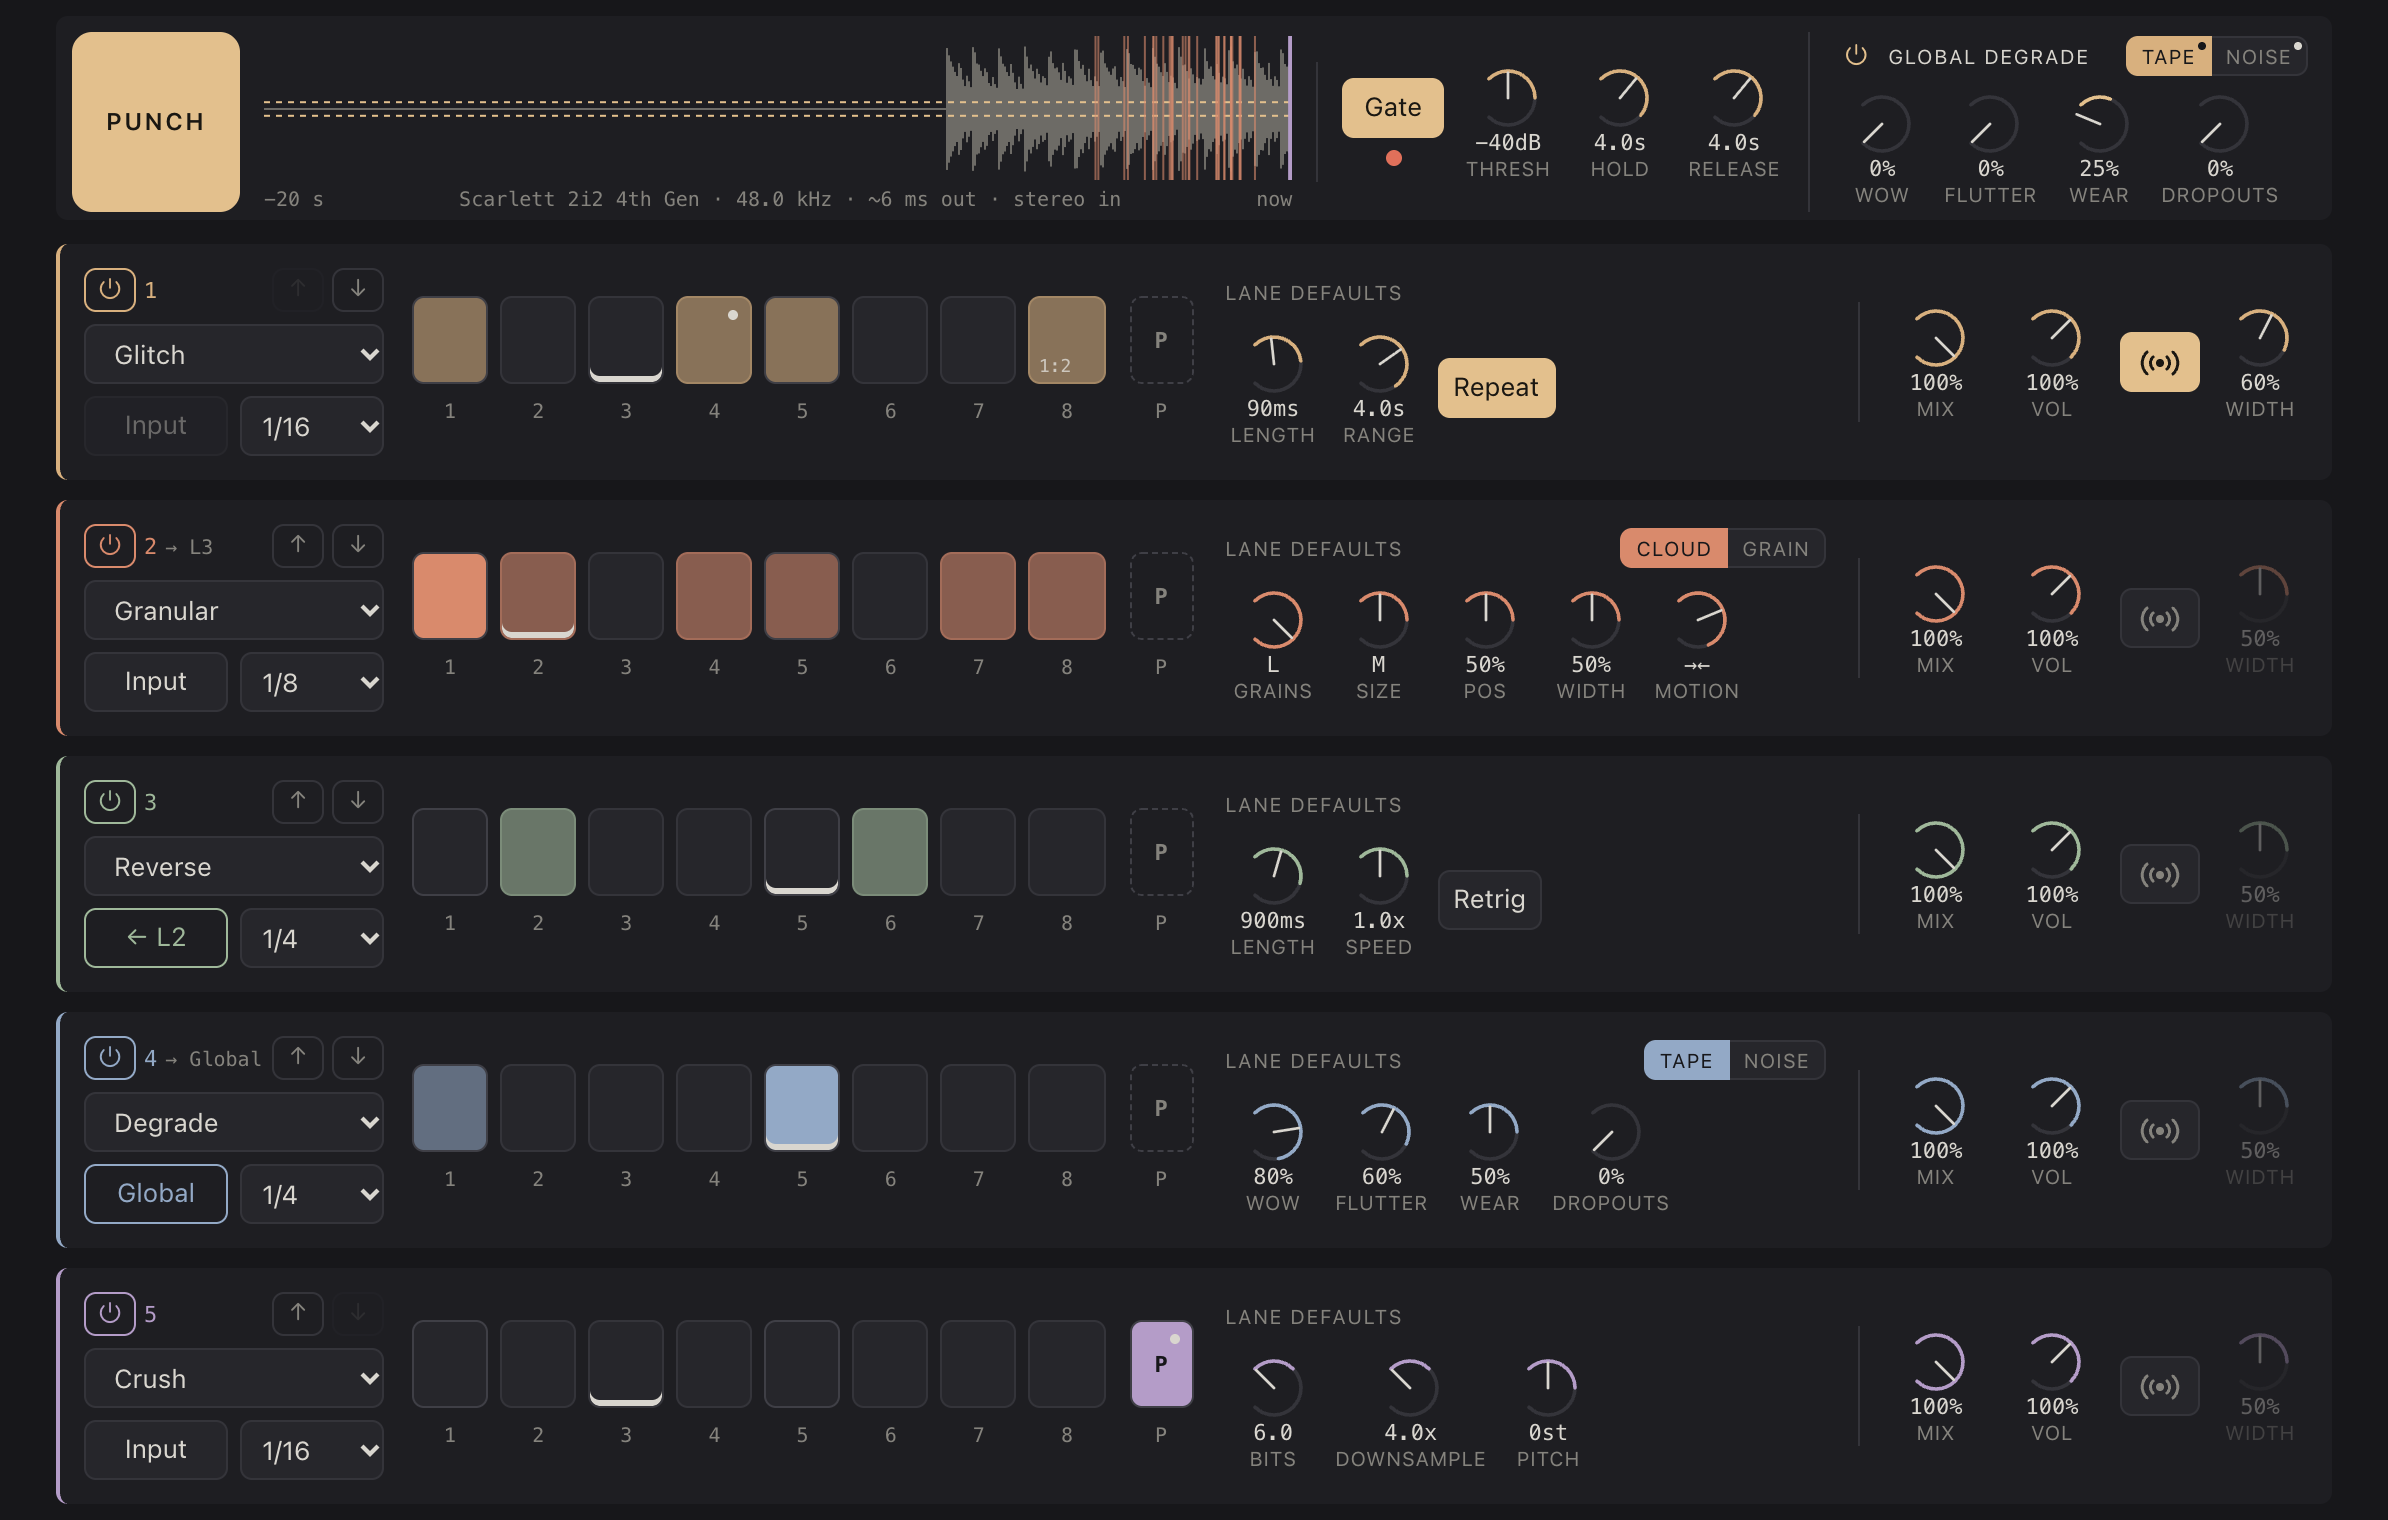Enable stereo spread icon on lane 5
The image size is (2388, 1520).
click(x=2160, y=1386)
